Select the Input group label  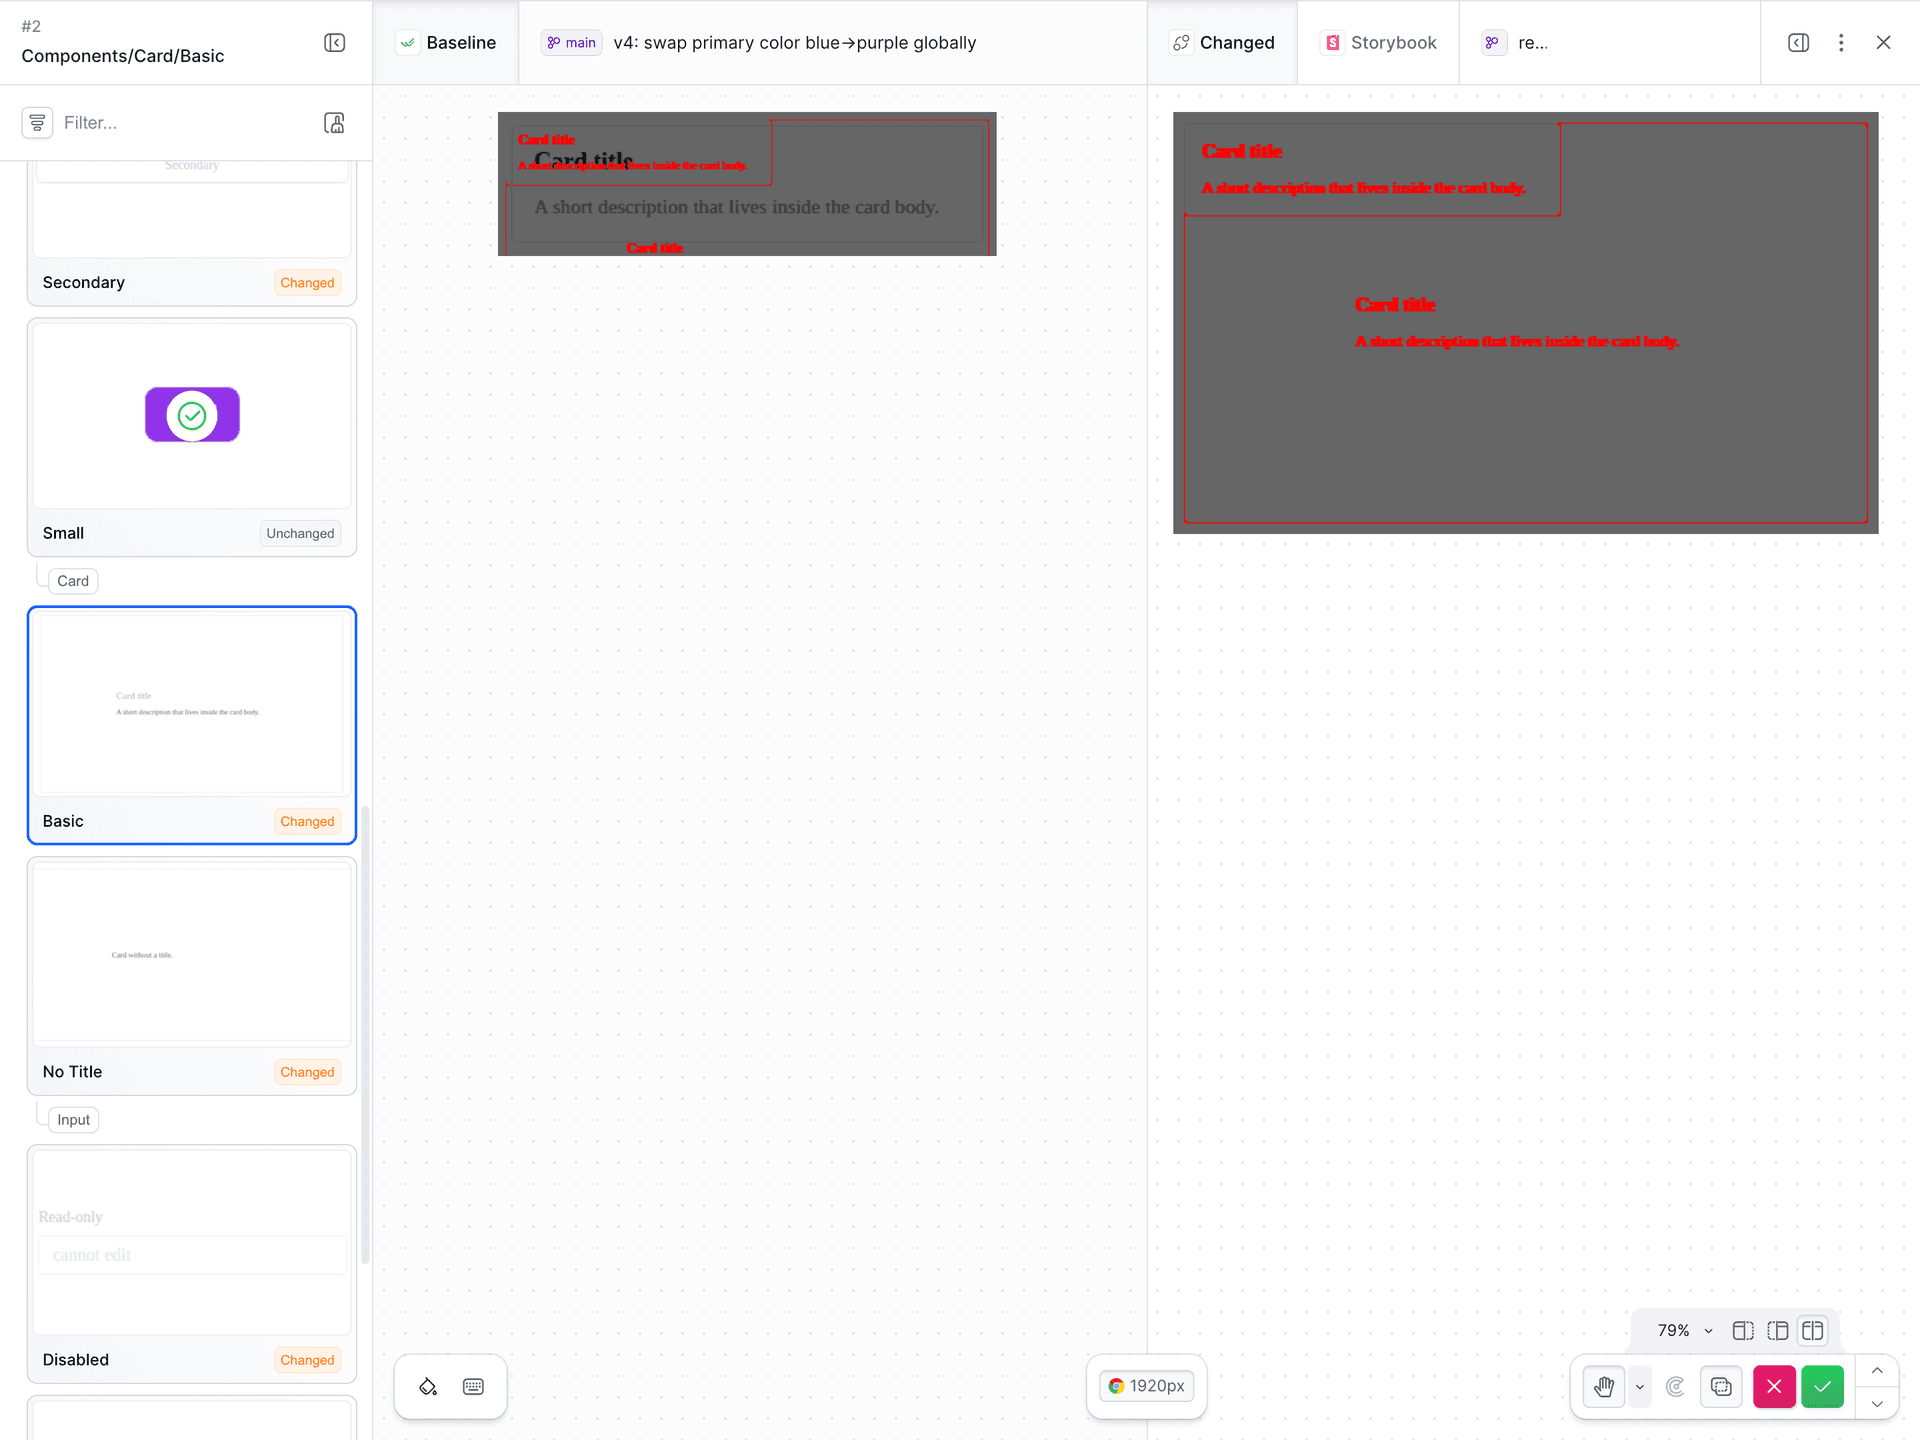(73, 1120)
